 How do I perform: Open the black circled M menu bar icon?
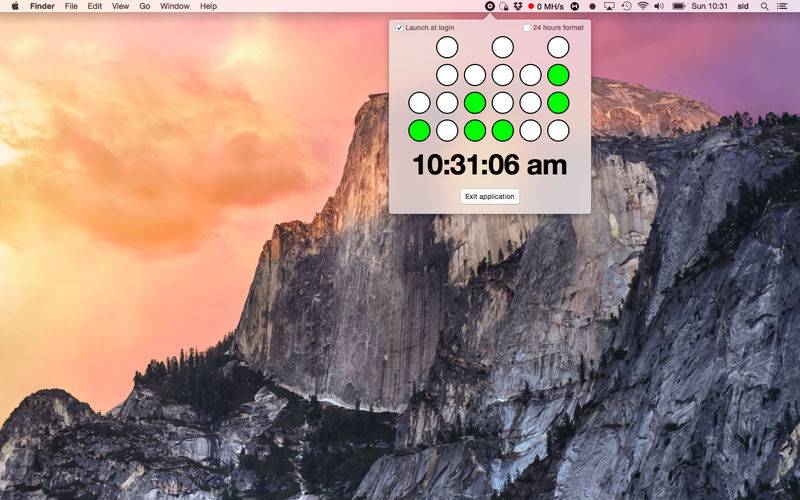point(575,6)
